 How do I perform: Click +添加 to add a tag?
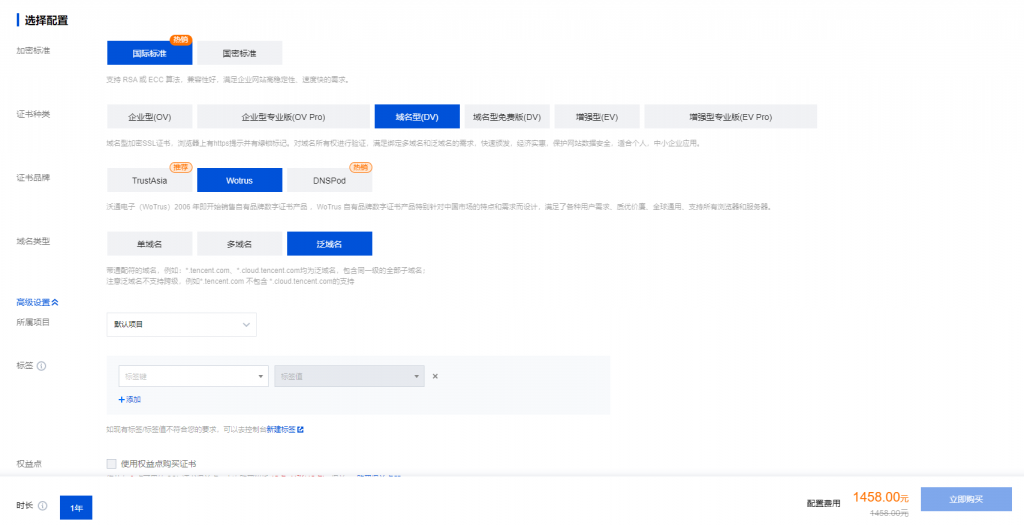tap(130, 400)
